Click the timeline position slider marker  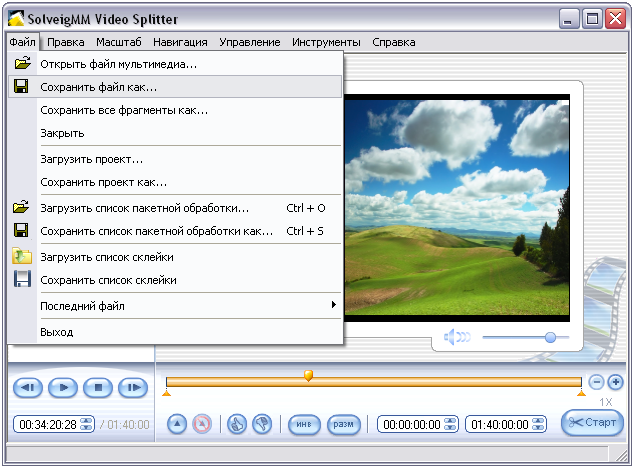(x=308, y=375)
